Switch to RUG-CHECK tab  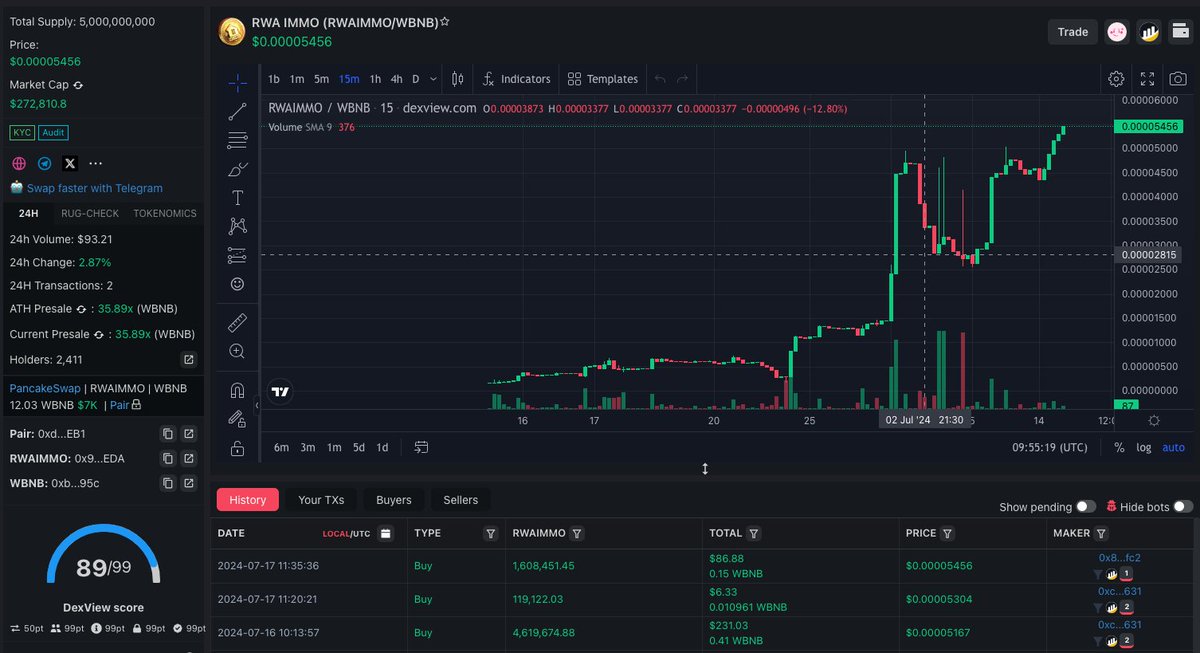tap(90, 213)
